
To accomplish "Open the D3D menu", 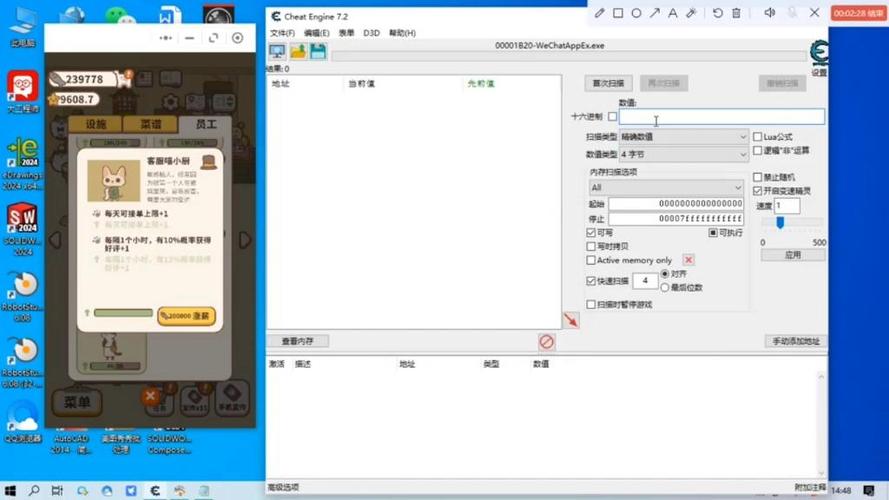I will (371, 33).
